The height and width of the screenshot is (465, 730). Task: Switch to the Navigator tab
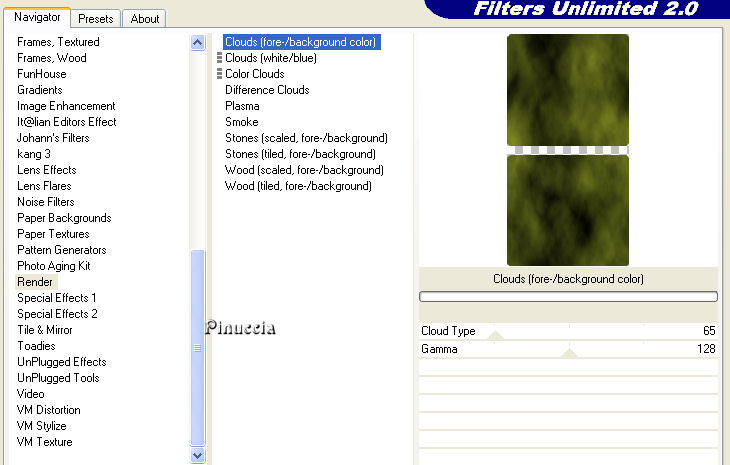click(37, 18)
